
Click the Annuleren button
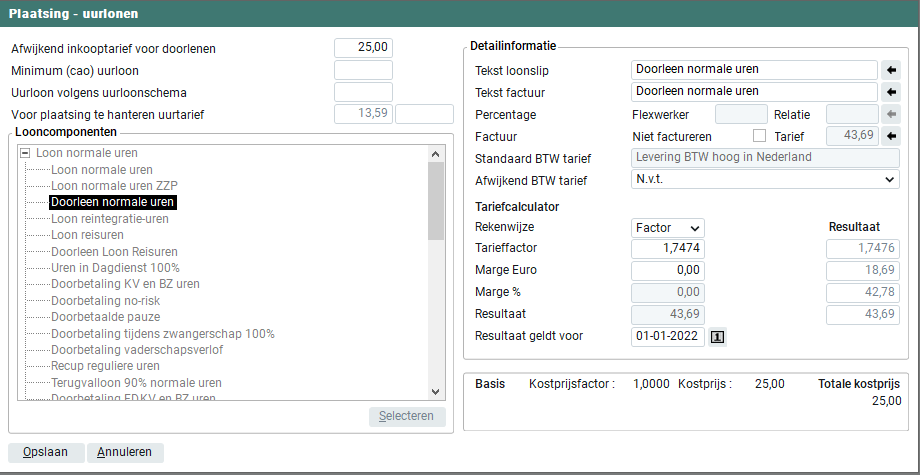(125, 452)
